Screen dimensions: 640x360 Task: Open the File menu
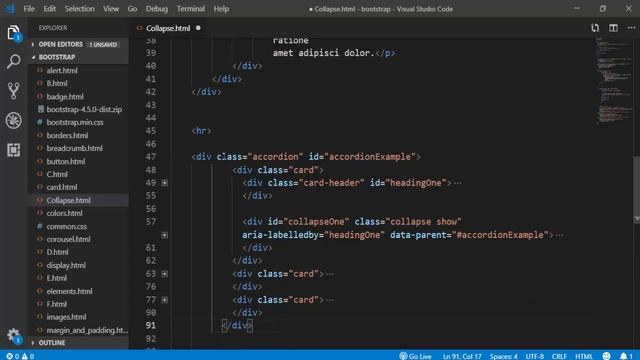(x=29, y=9)
